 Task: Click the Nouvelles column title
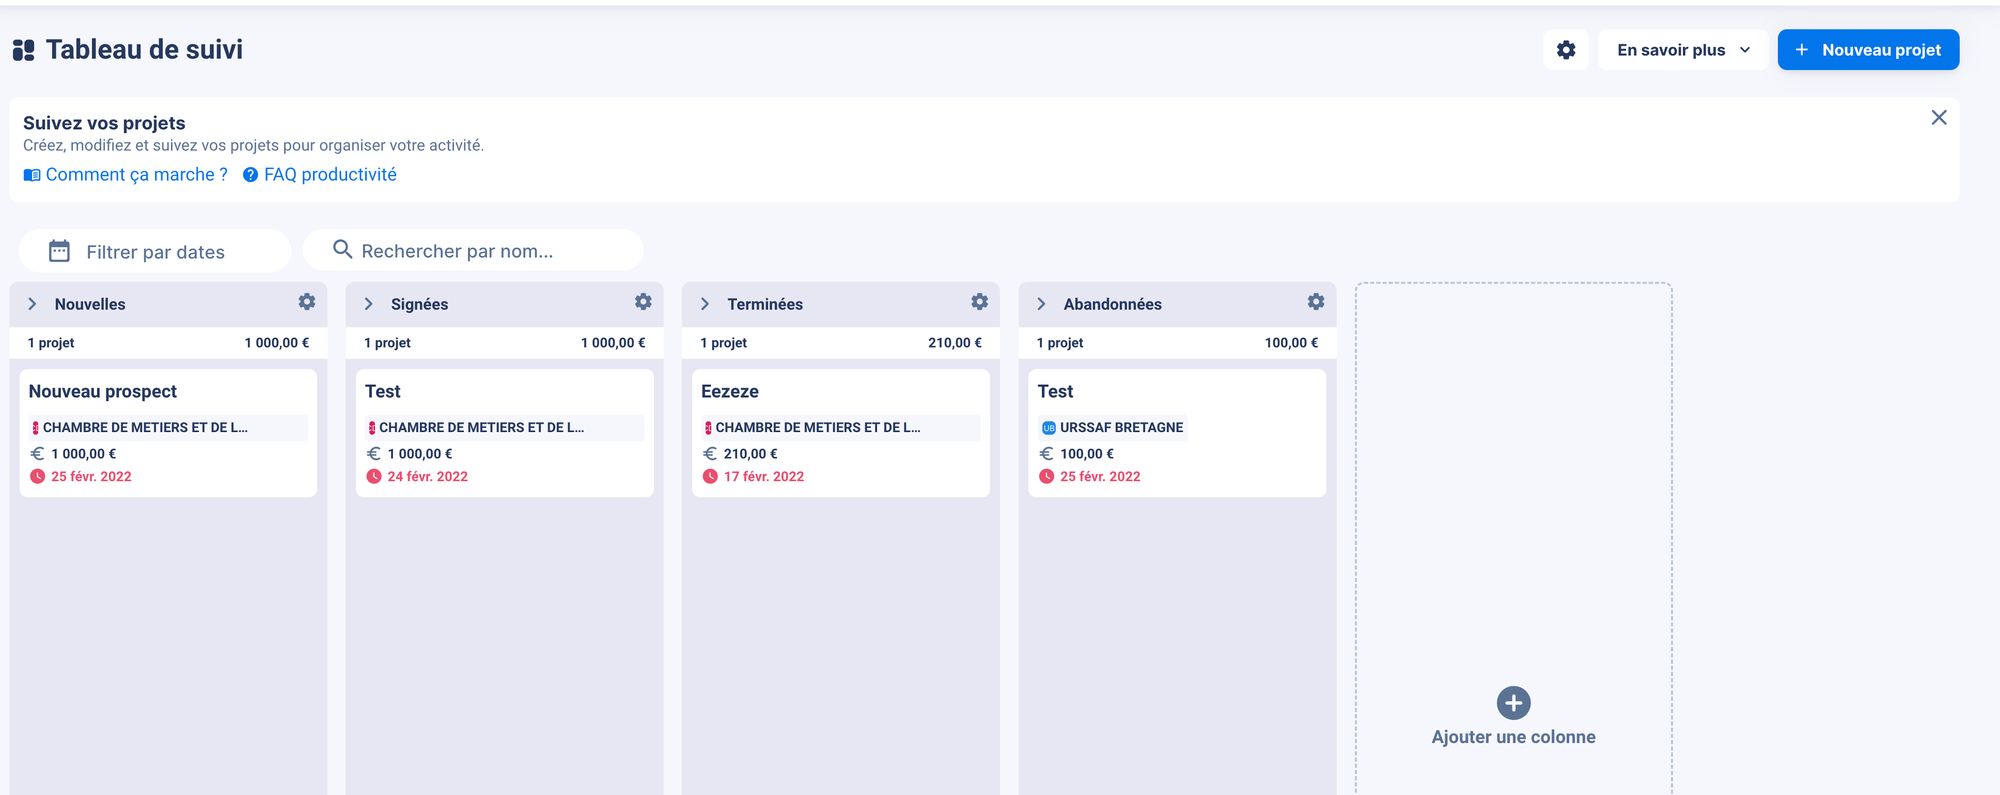(x=90, y=304)
